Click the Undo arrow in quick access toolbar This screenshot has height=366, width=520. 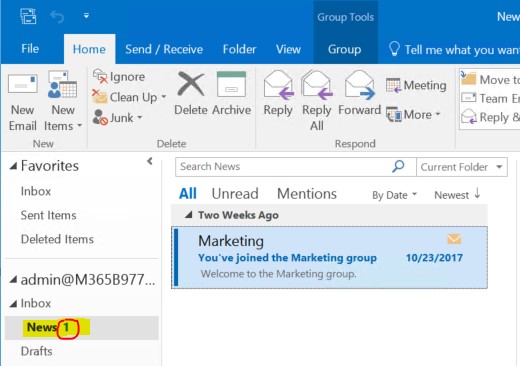57,16
